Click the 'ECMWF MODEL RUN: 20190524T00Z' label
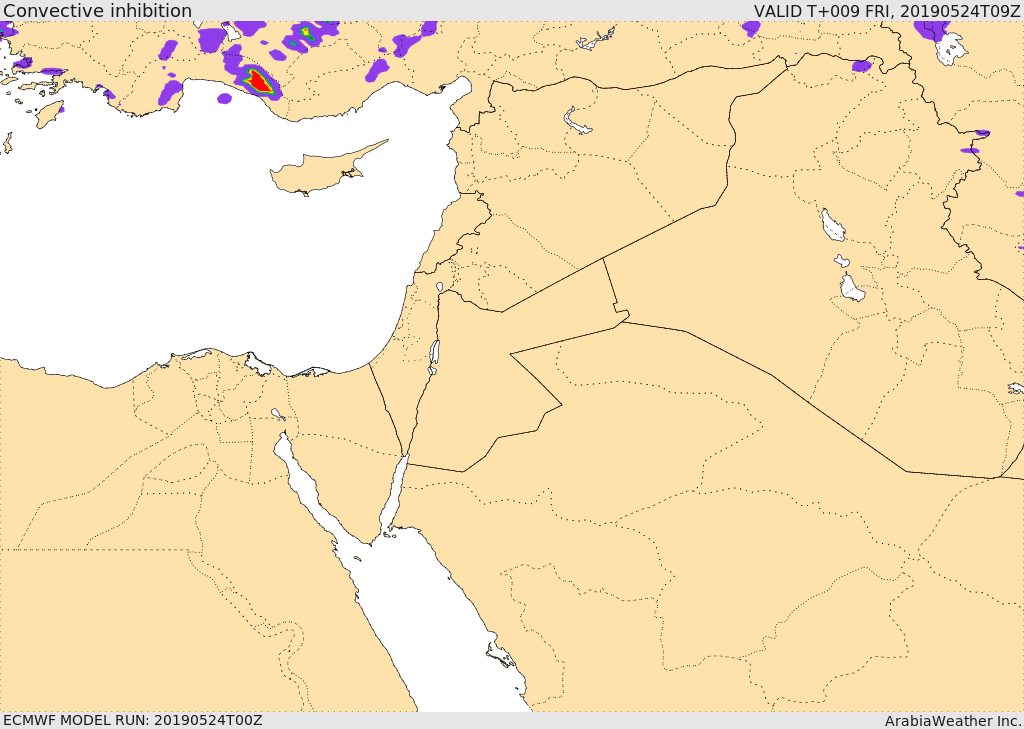The width and height of the screenshot is (1024, 729). tap(133, 720)
